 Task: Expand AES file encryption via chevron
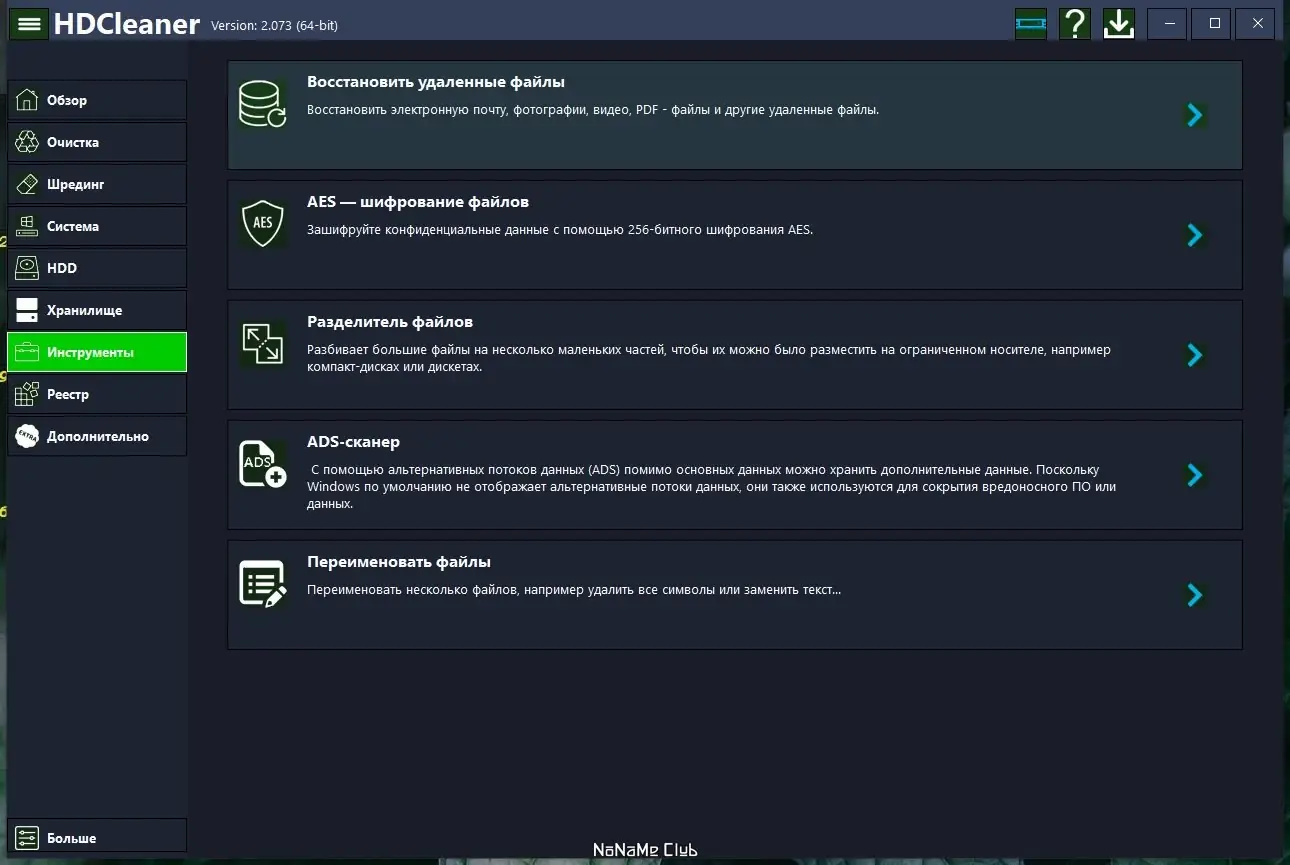click(1194, 235)
